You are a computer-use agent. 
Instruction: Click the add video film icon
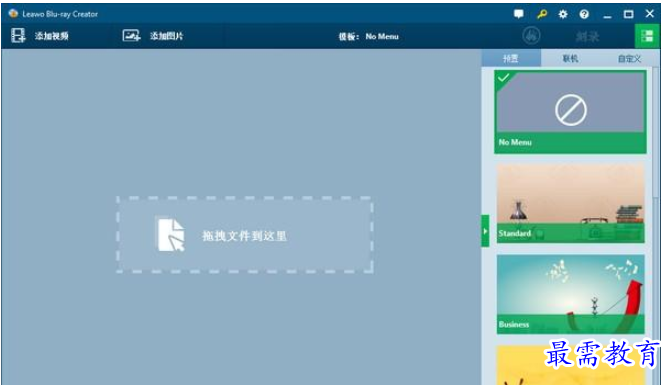click(18, 36)
